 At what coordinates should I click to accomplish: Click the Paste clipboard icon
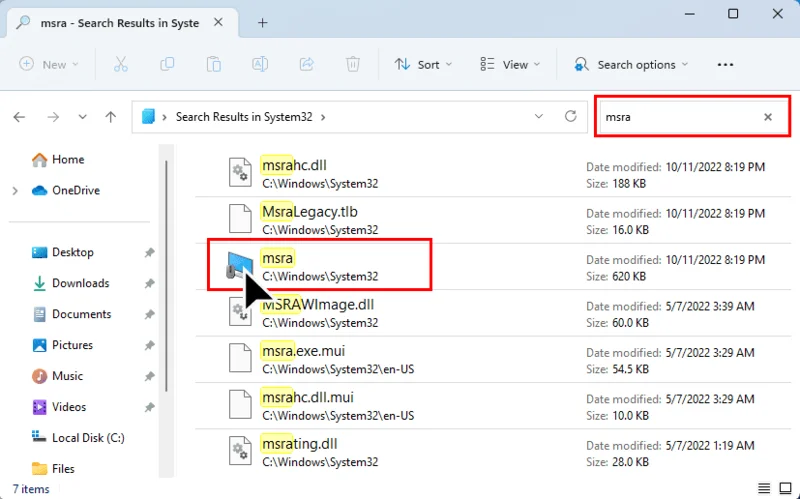tap(213, 64)
